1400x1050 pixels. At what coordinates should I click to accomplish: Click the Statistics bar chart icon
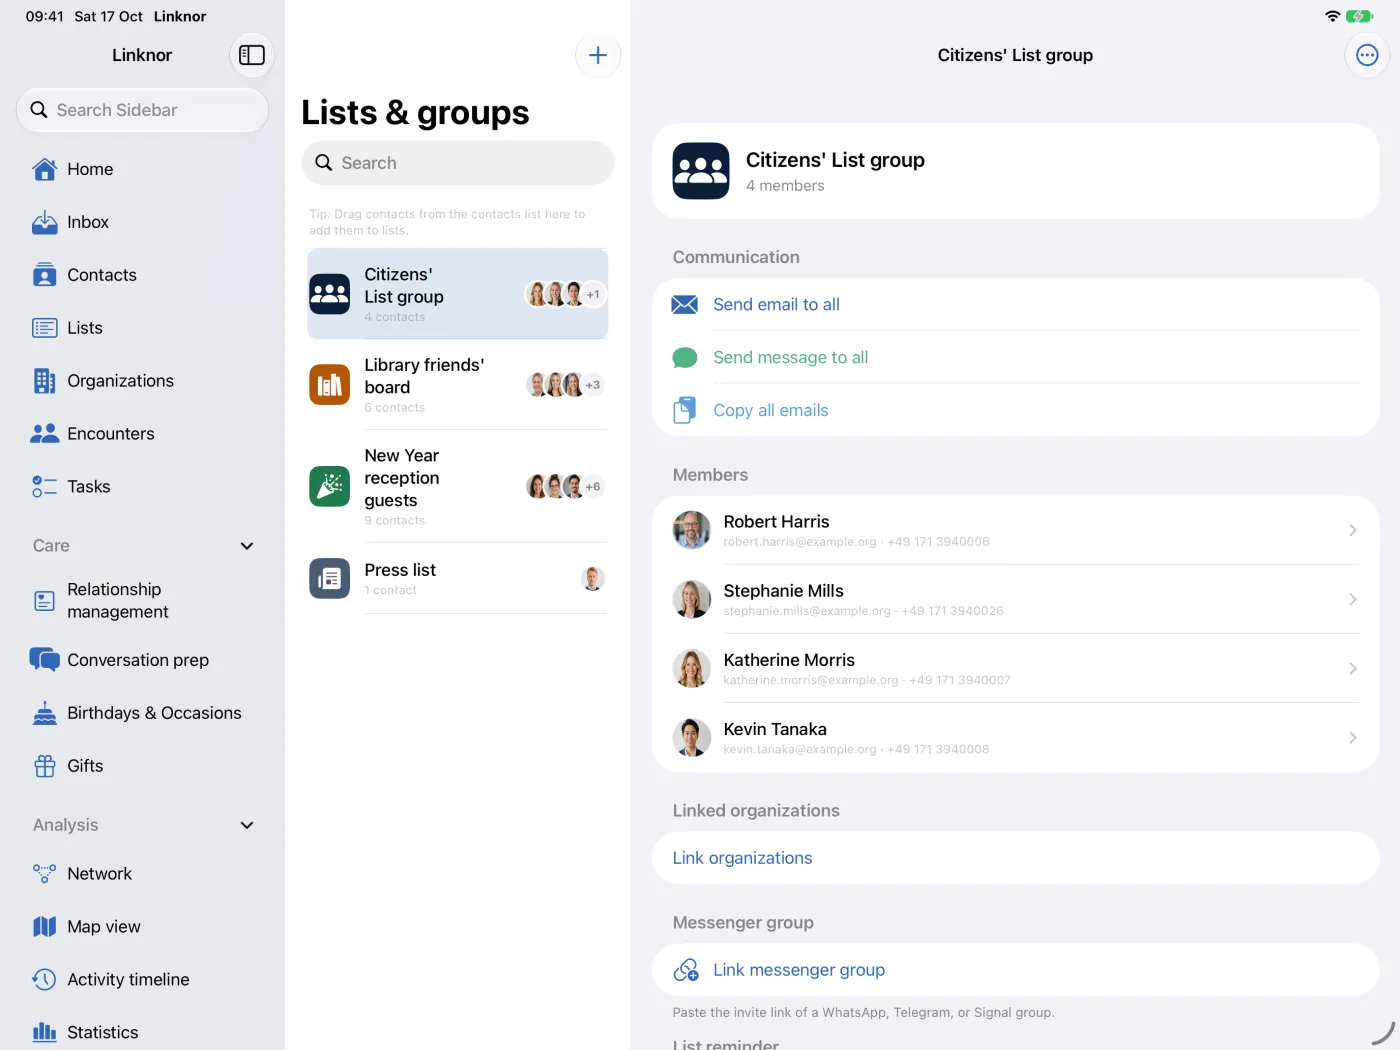[x=44, y=1032]
